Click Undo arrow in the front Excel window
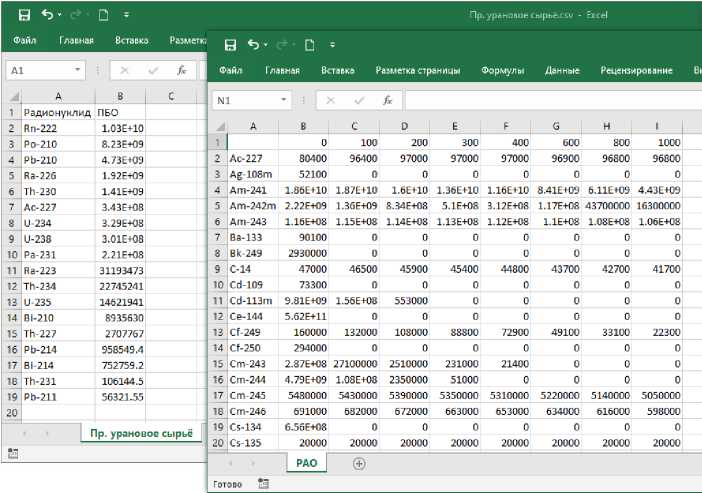 pyautogui.click(x=253, y=45)
